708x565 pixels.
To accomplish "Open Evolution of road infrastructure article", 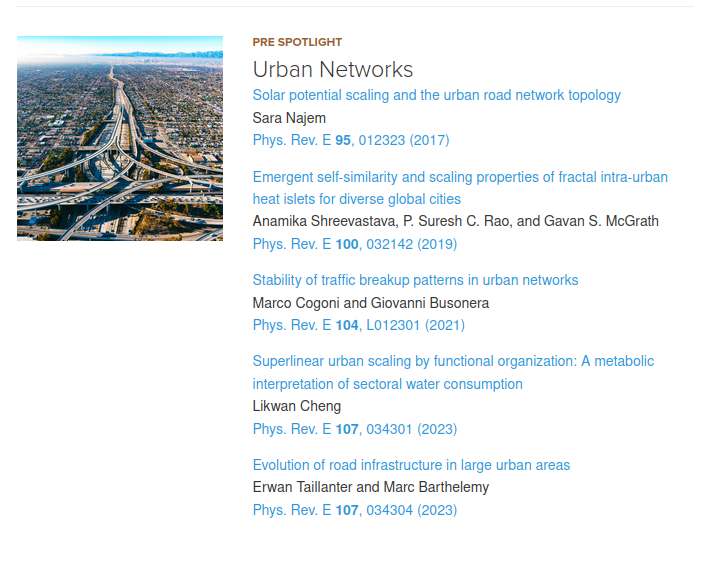I will [411, 465].
